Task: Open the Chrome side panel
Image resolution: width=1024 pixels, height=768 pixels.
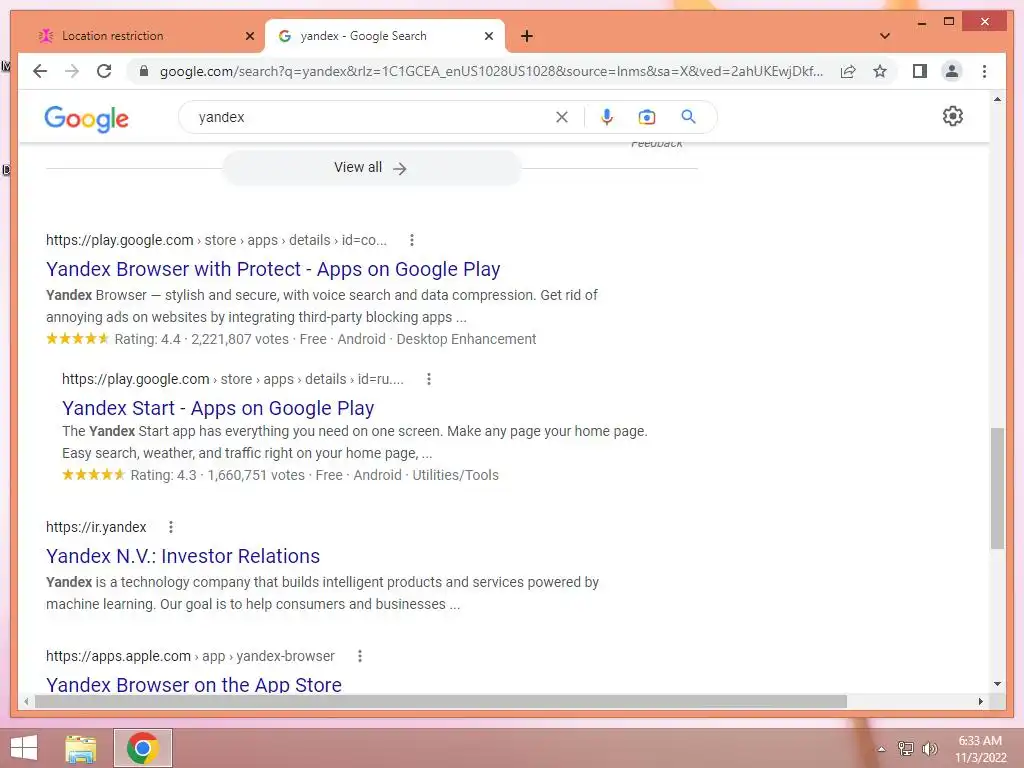Action: coord(920,71)
